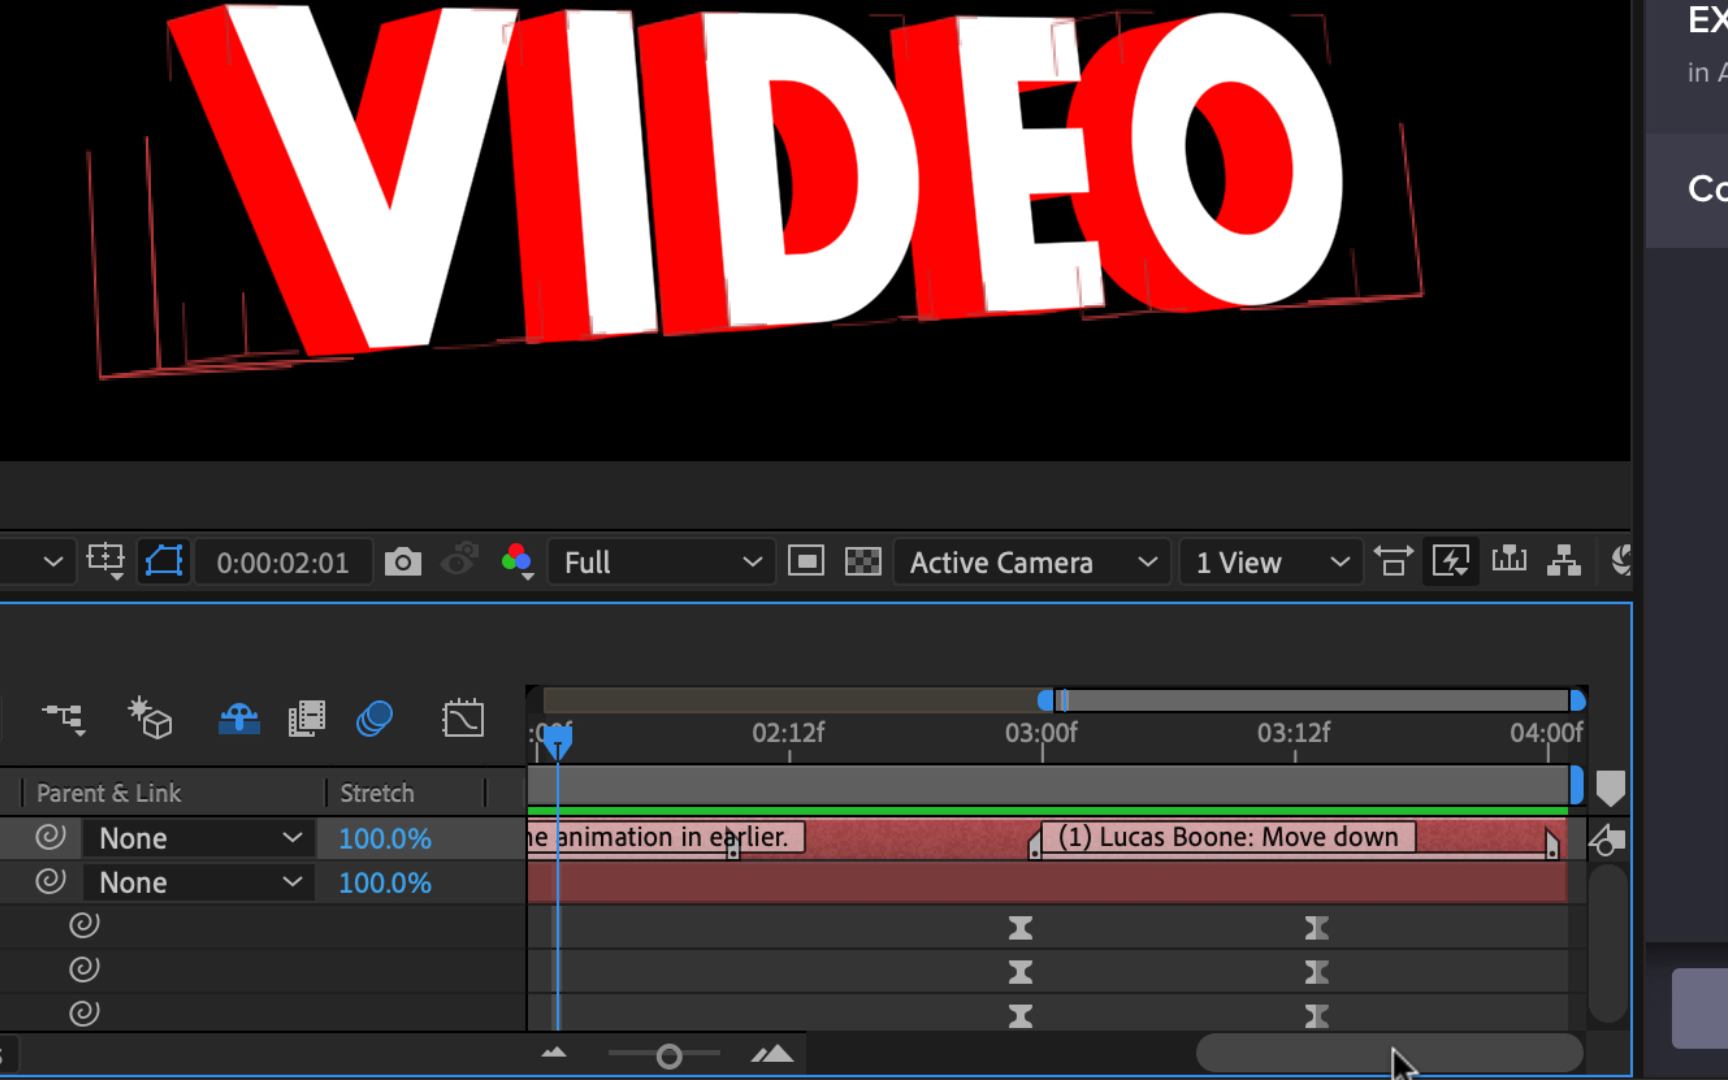Toggle the Frame Blending switch
Screen dimensions: 1728x1080
(x=307, y=718)
